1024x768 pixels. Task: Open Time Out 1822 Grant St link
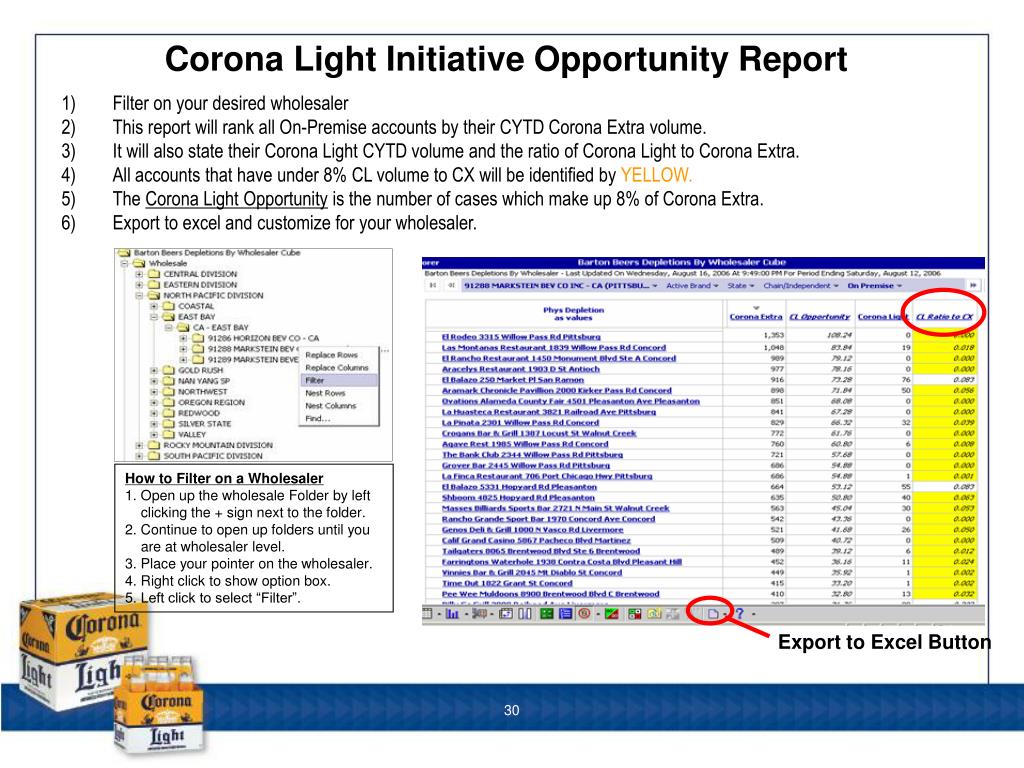(507, 583)
